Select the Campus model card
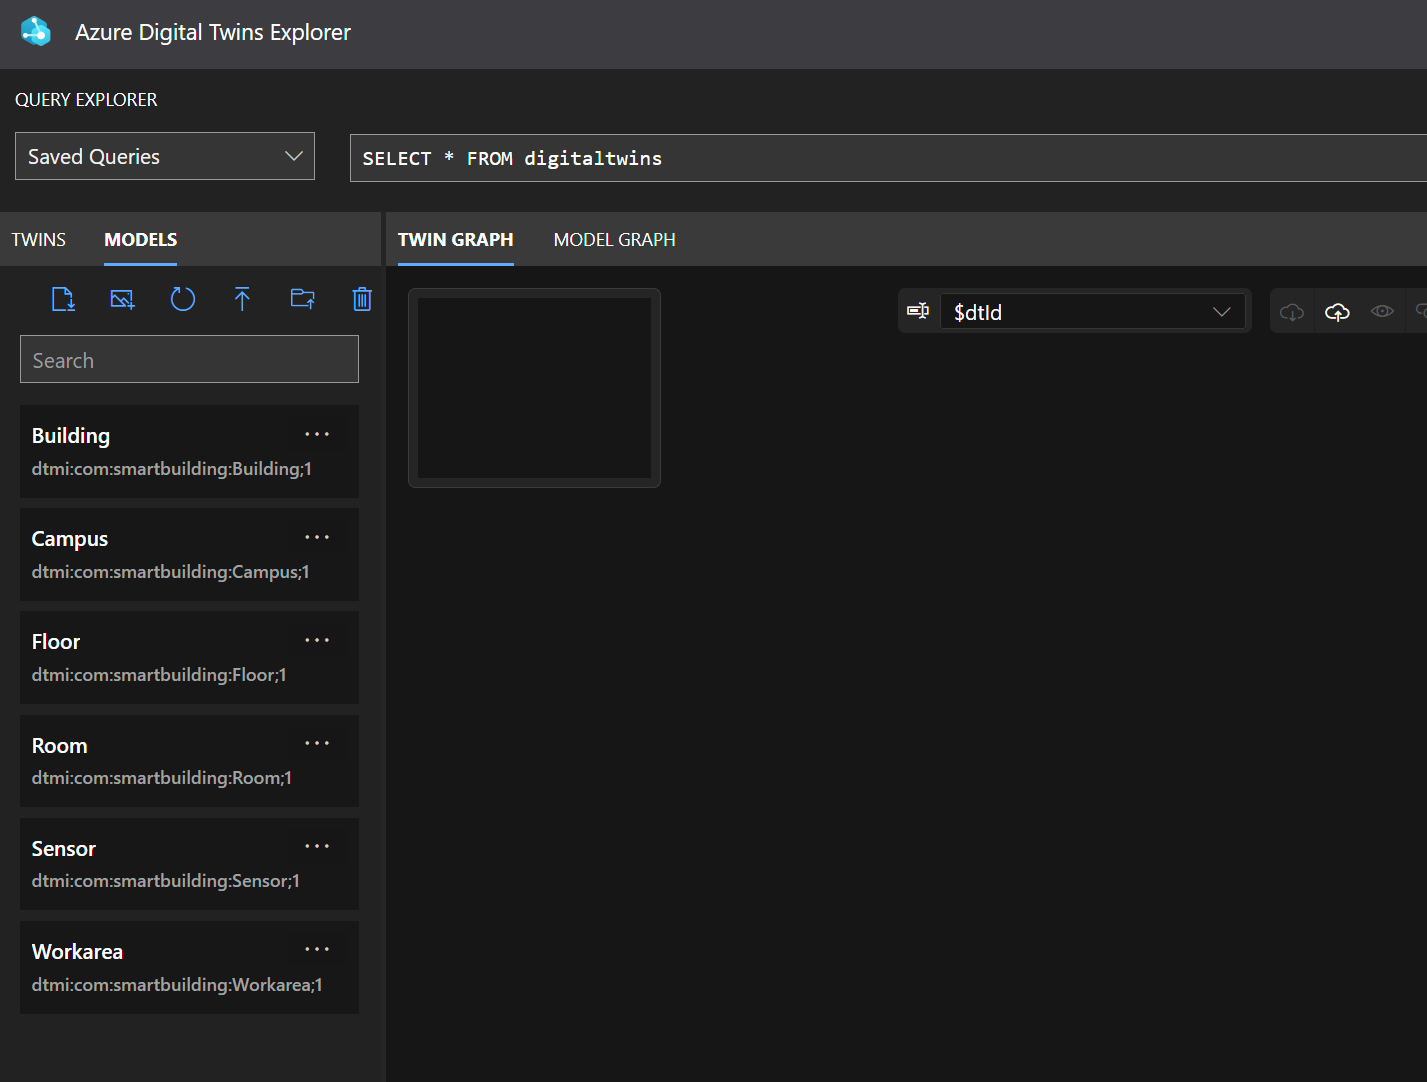 (x=189, y=554)
